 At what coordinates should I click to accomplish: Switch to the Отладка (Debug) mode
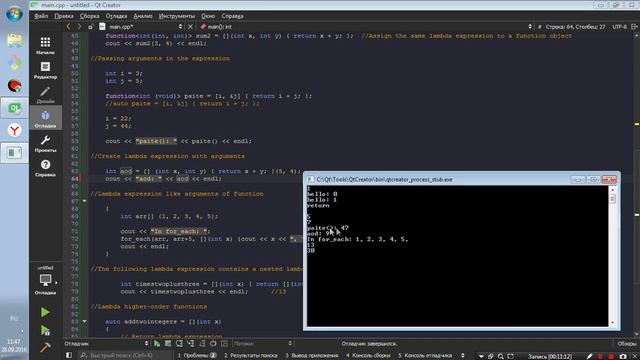click(x=45, y=118)
